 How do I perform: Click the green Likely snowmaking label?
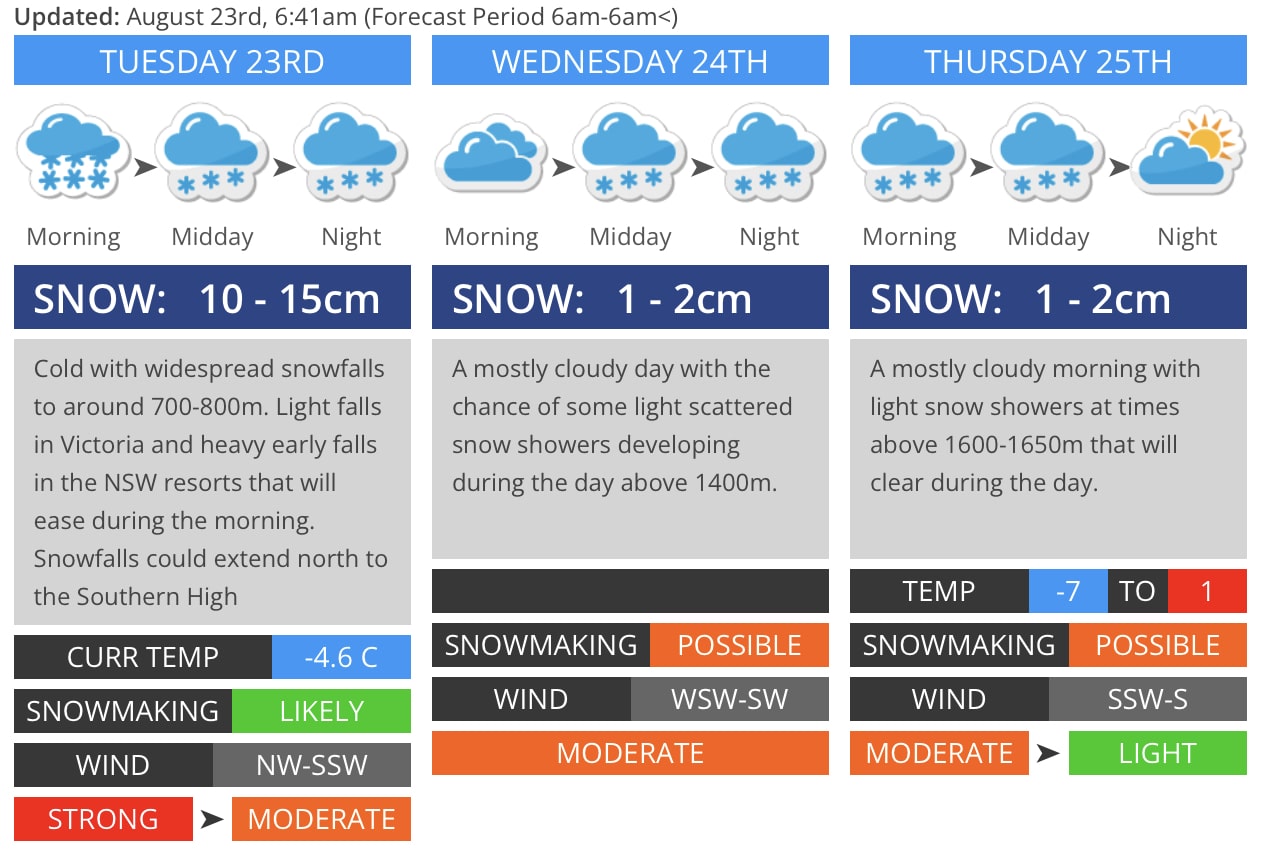point(321,711)
